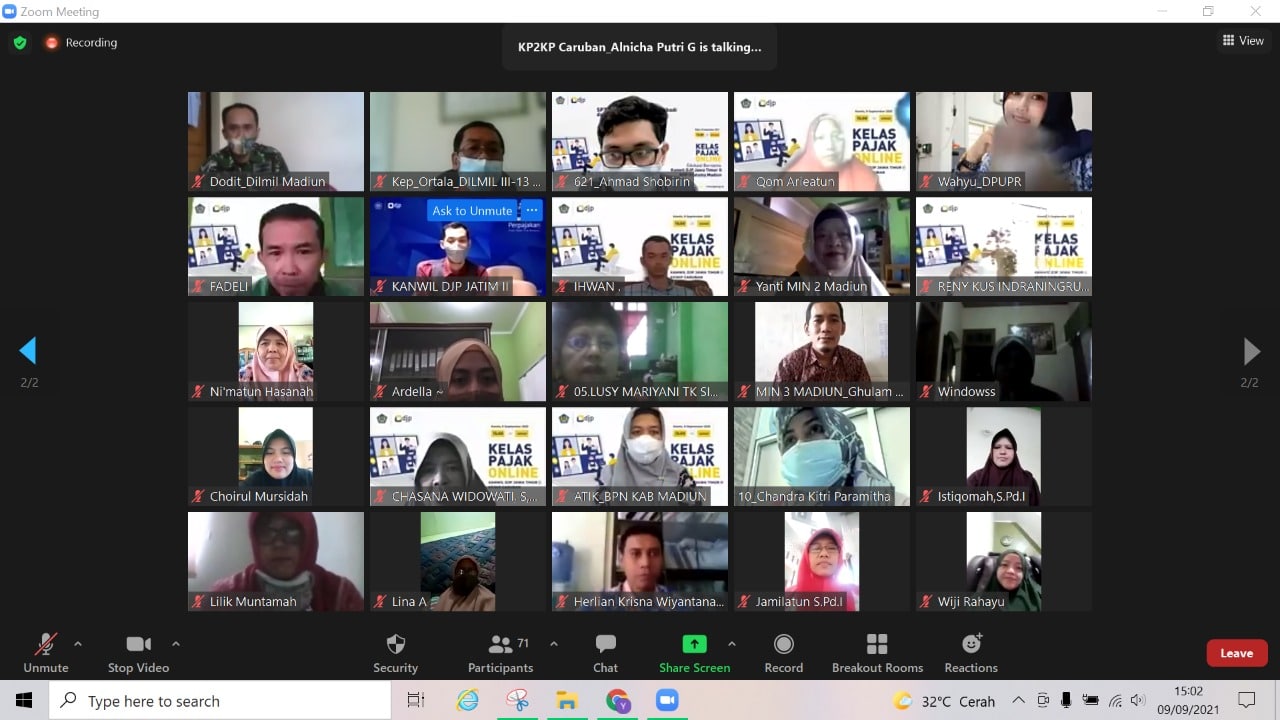The image size is (1280, 720).
Task: Click the green encryption shield icon
Action: [19, 43]
